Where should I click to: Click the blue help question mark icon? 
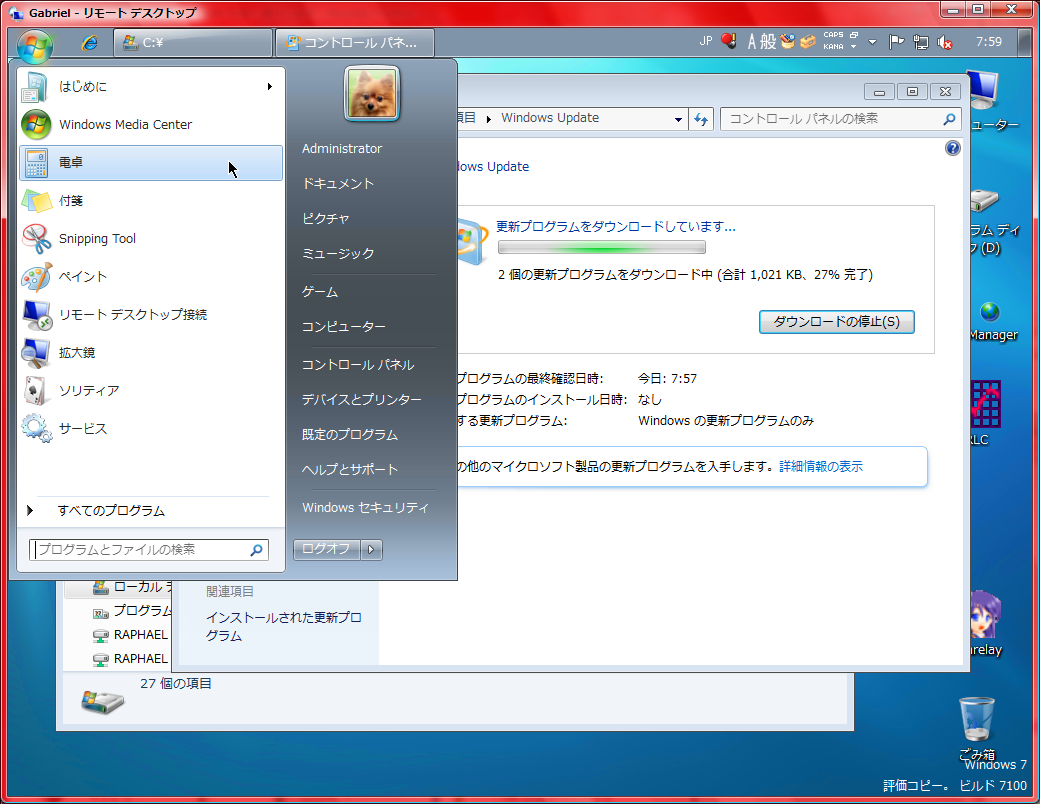pyautogui.click(x=952, y=148)
